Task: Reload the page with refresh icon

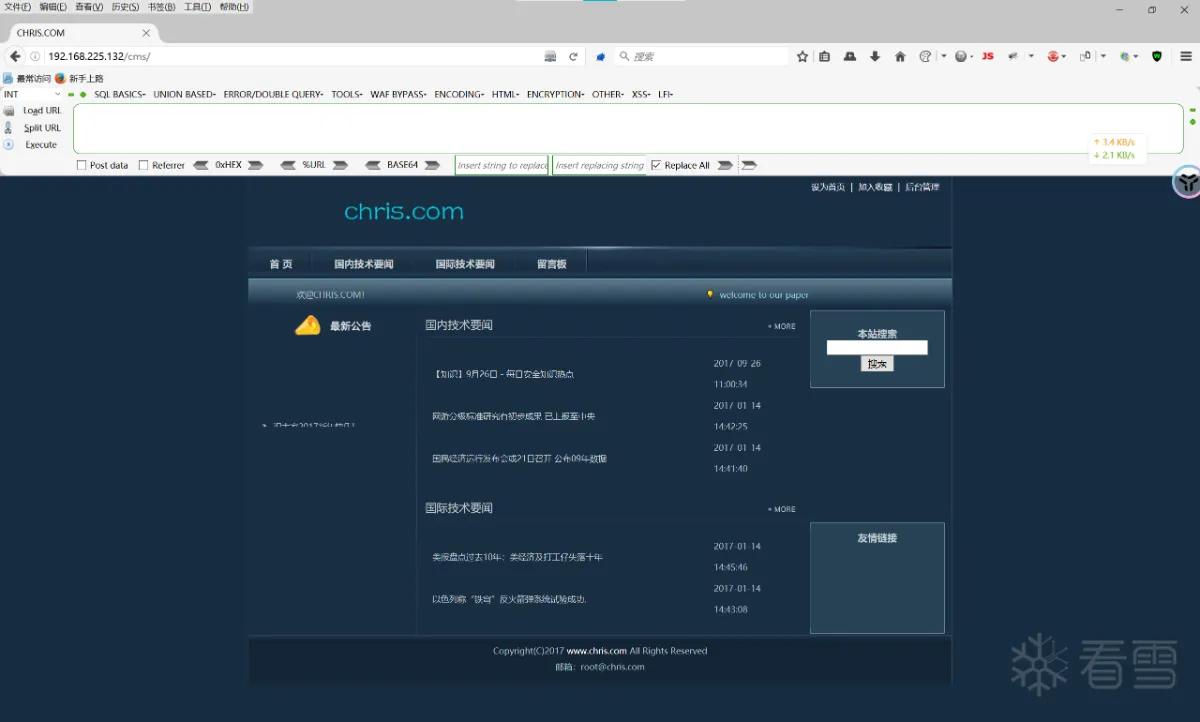Action: 573,57
